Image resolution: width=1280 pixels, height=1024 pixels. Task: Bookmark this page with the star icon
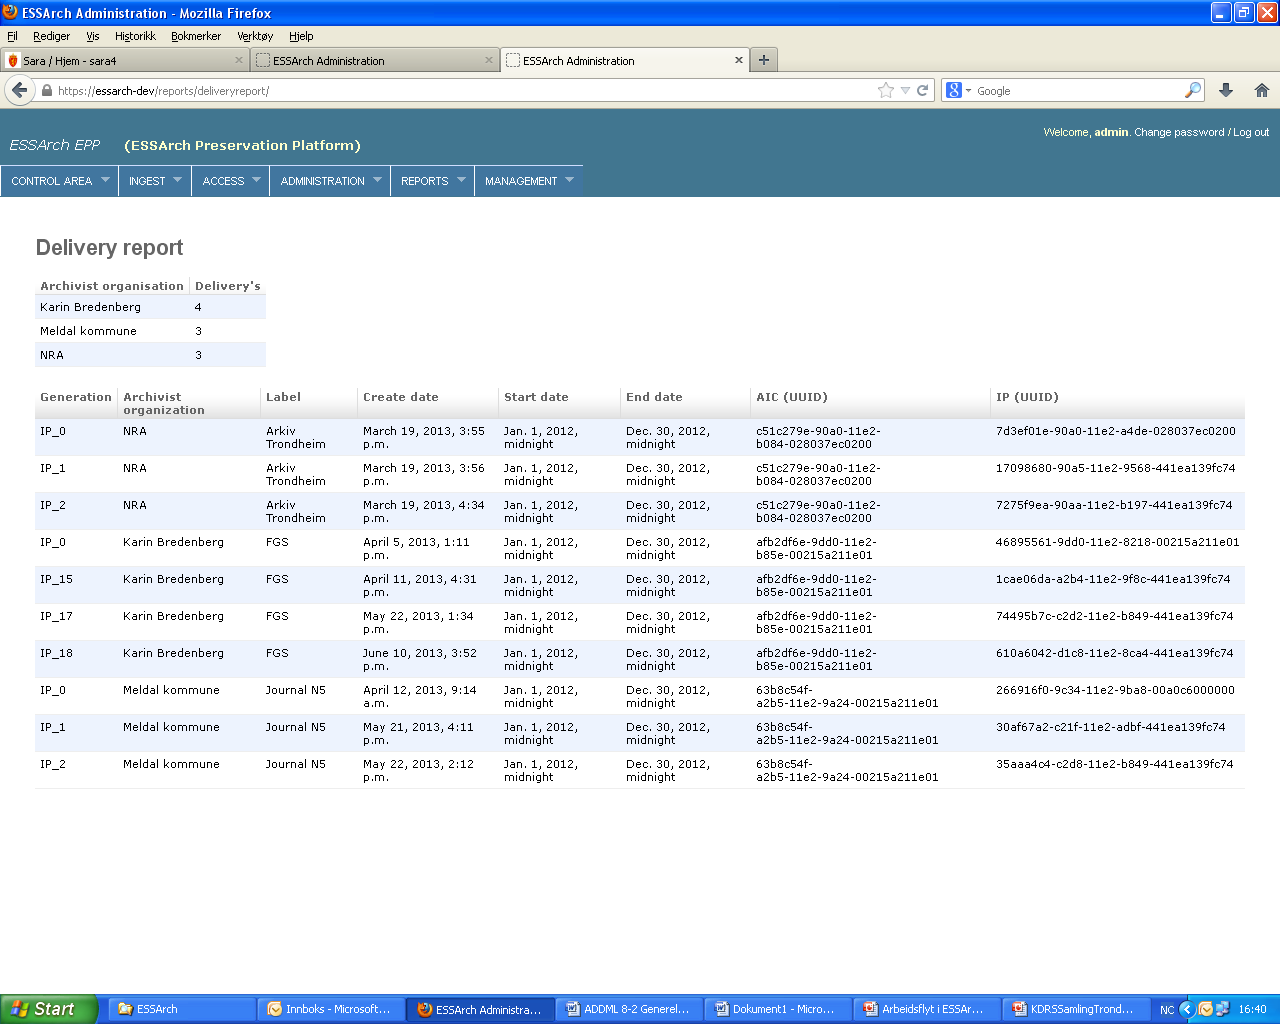tap(886, 90)
